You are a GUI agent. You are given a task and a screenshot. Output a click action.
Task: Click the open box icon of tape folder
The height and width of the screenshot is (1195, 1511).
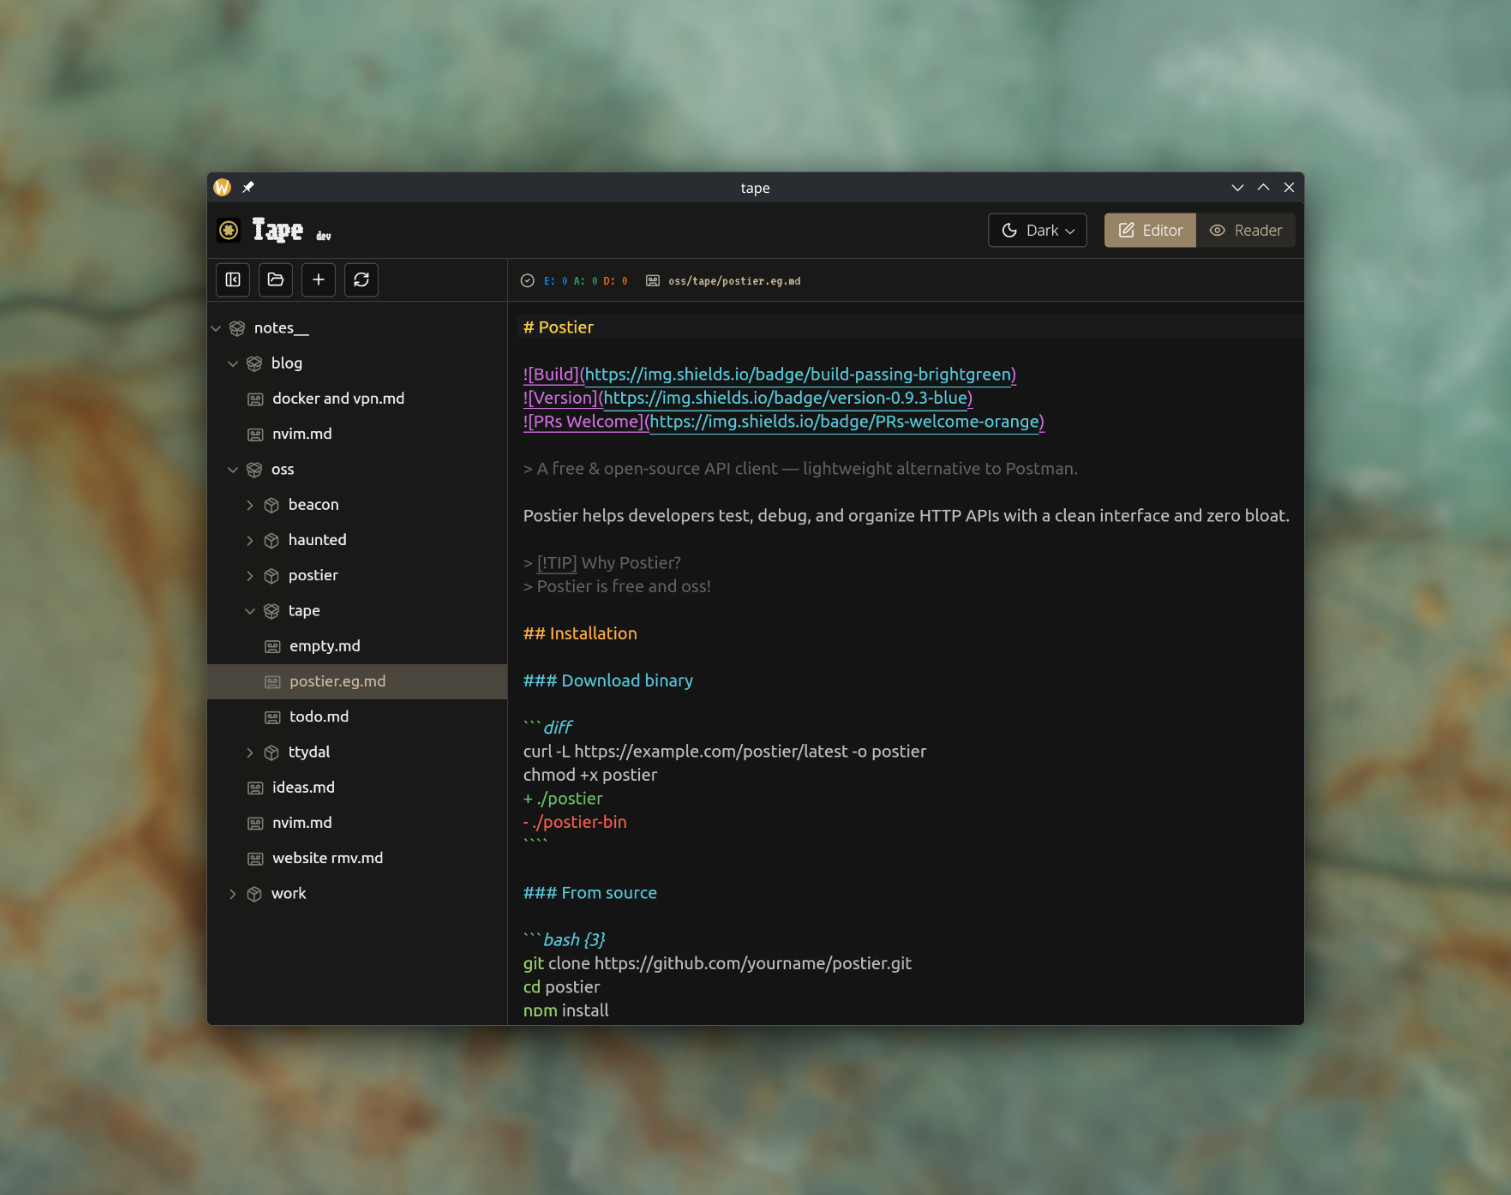[x=271, y=611]
